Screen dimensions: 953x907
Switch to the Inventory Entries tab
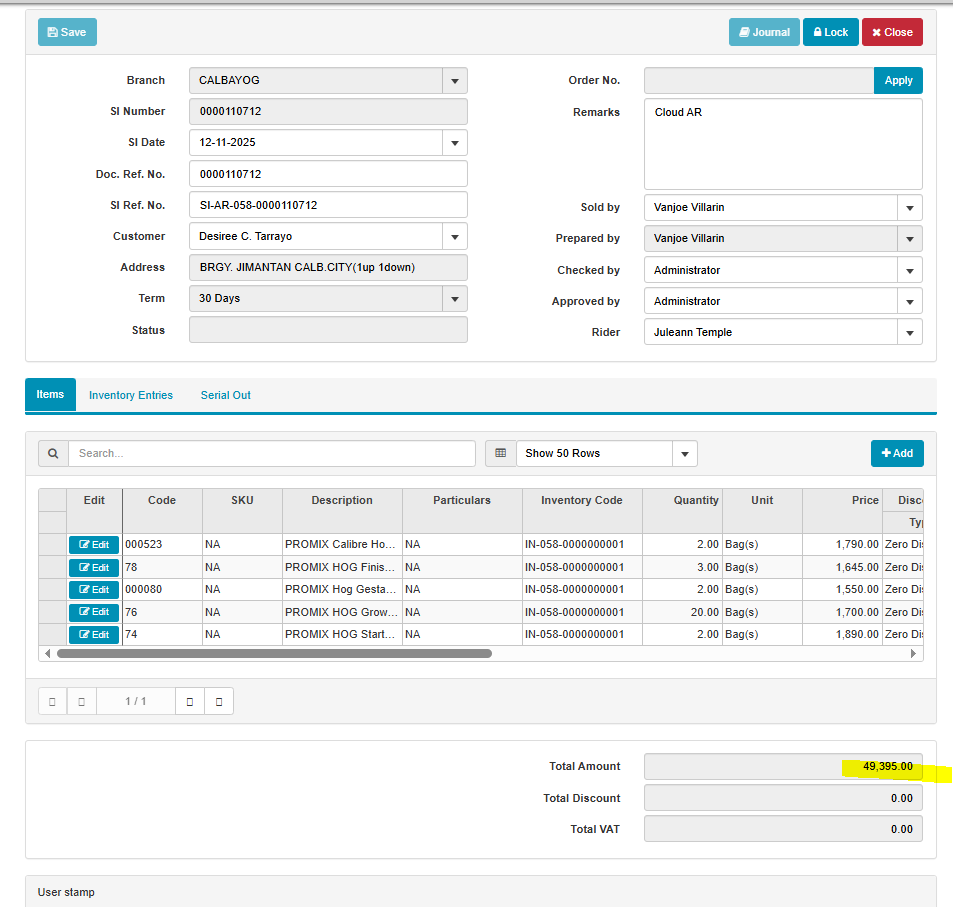point(131,395)
